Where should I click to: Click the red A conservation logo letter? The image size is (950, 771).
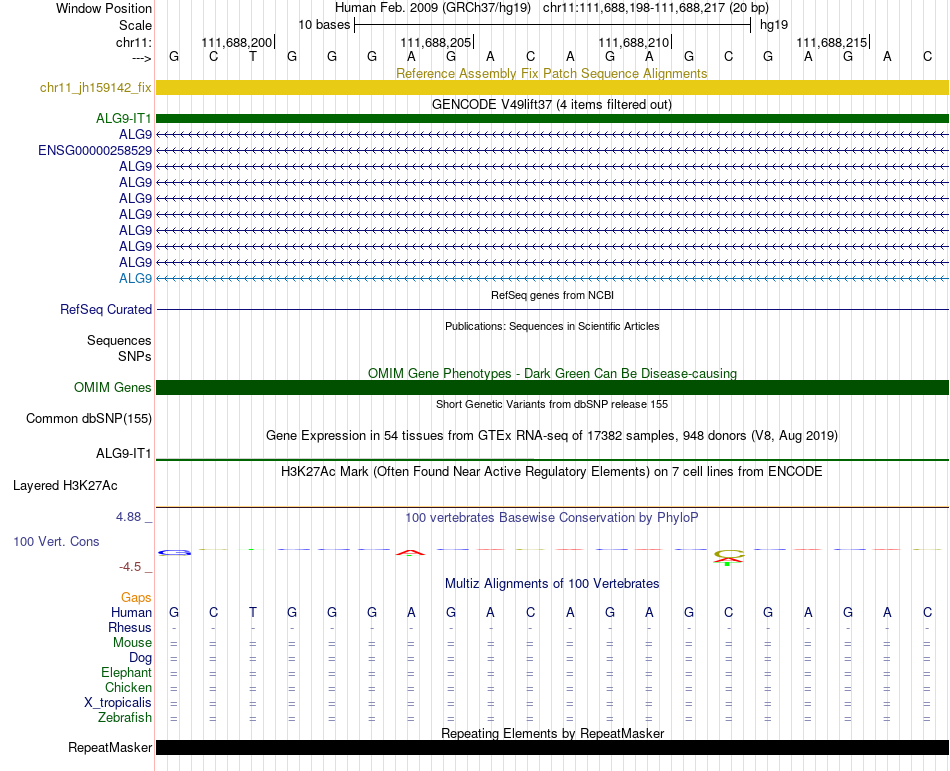click(410, 552)
